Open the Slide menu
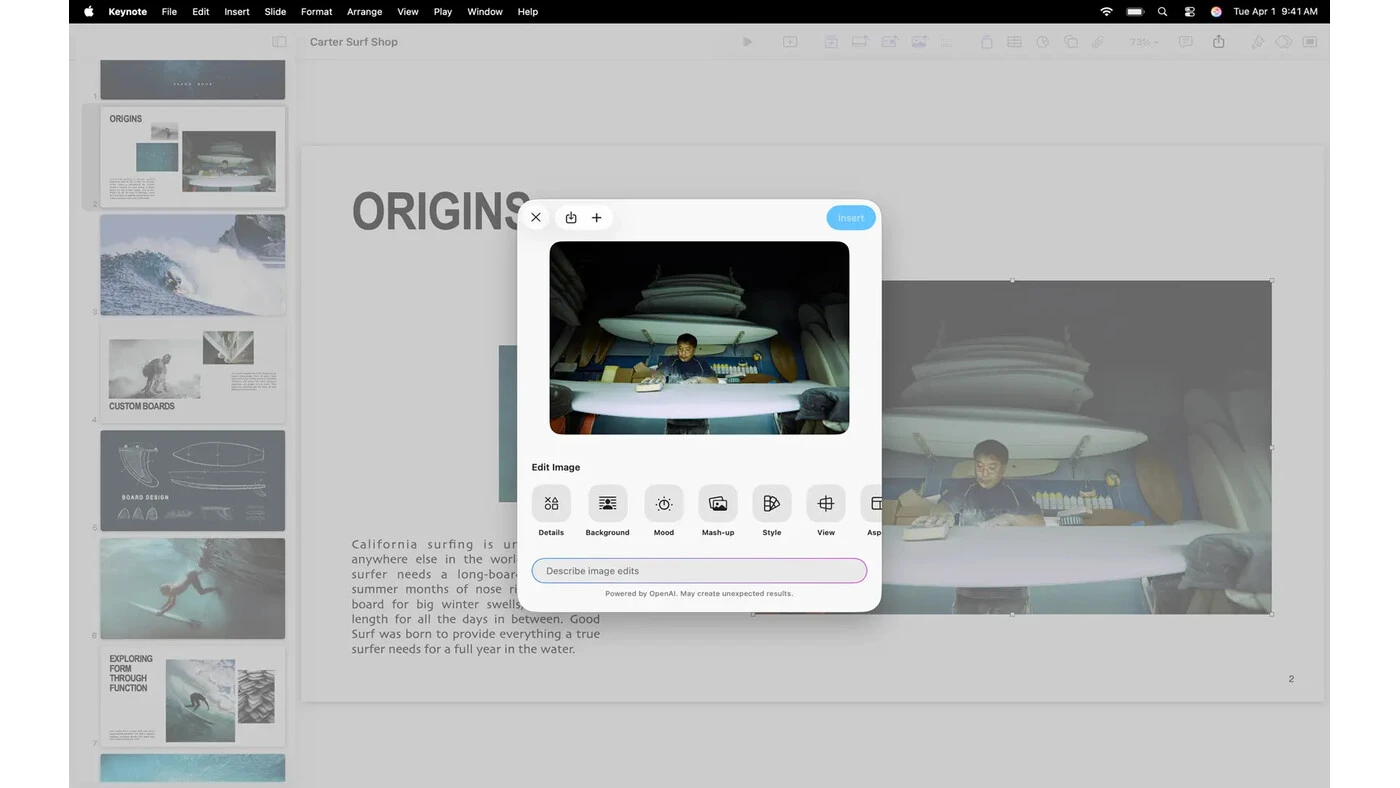 275,12
